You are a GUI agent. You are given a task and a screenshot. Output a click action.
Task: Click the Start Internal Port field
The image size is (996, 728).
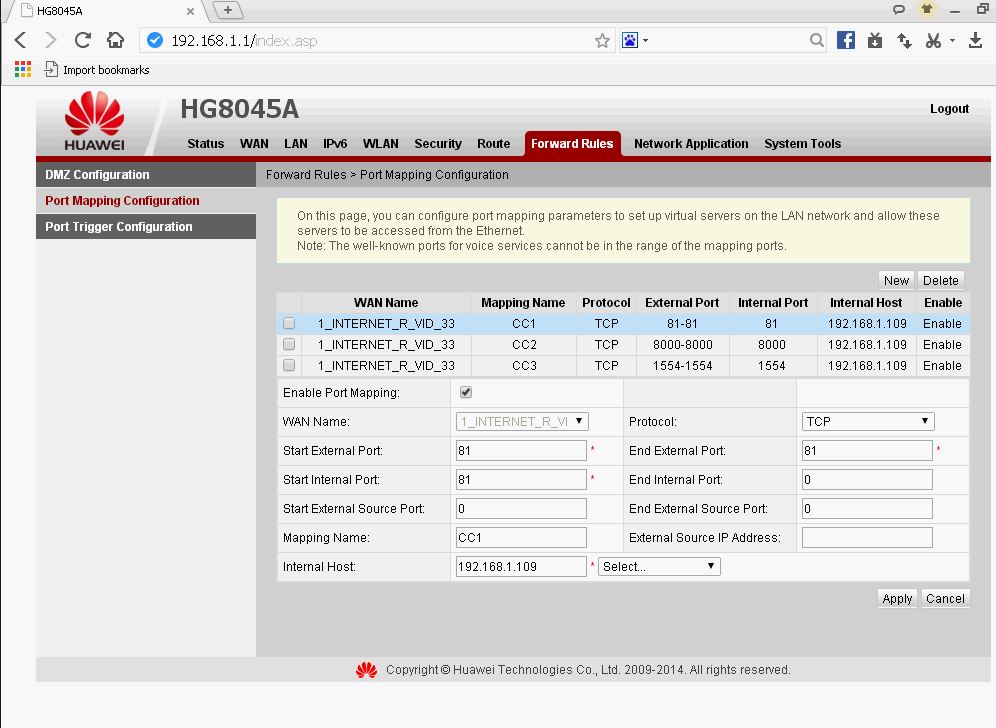point(521,480)
